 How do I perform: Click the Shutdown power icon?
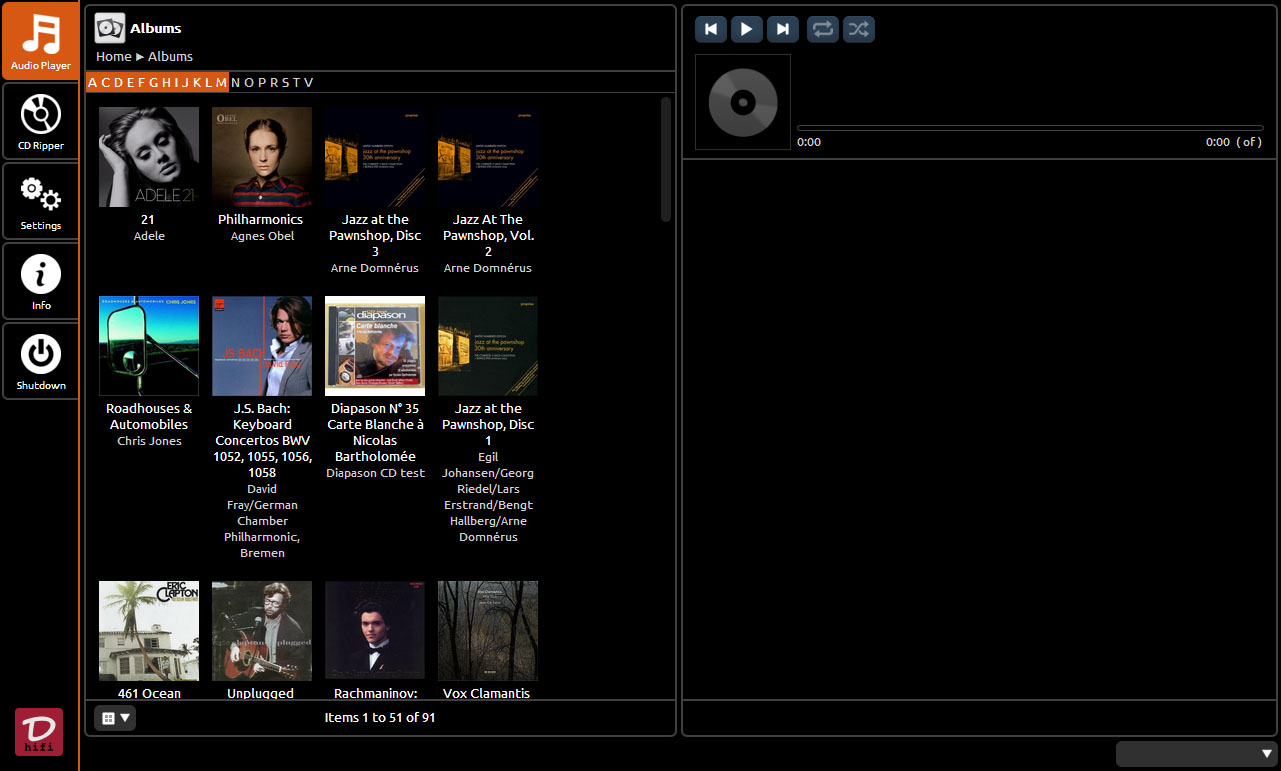pos(41,357)
